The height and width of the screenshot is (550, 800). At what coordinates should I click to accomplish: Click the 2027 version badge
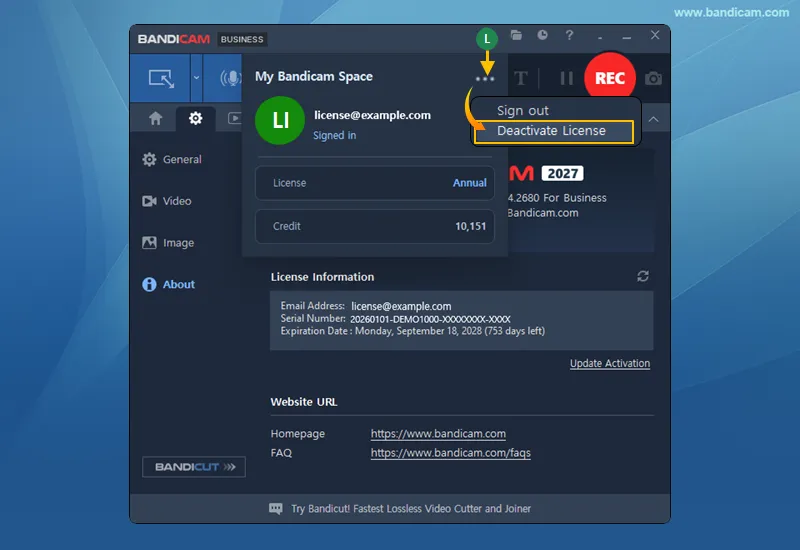pos(562,173)
